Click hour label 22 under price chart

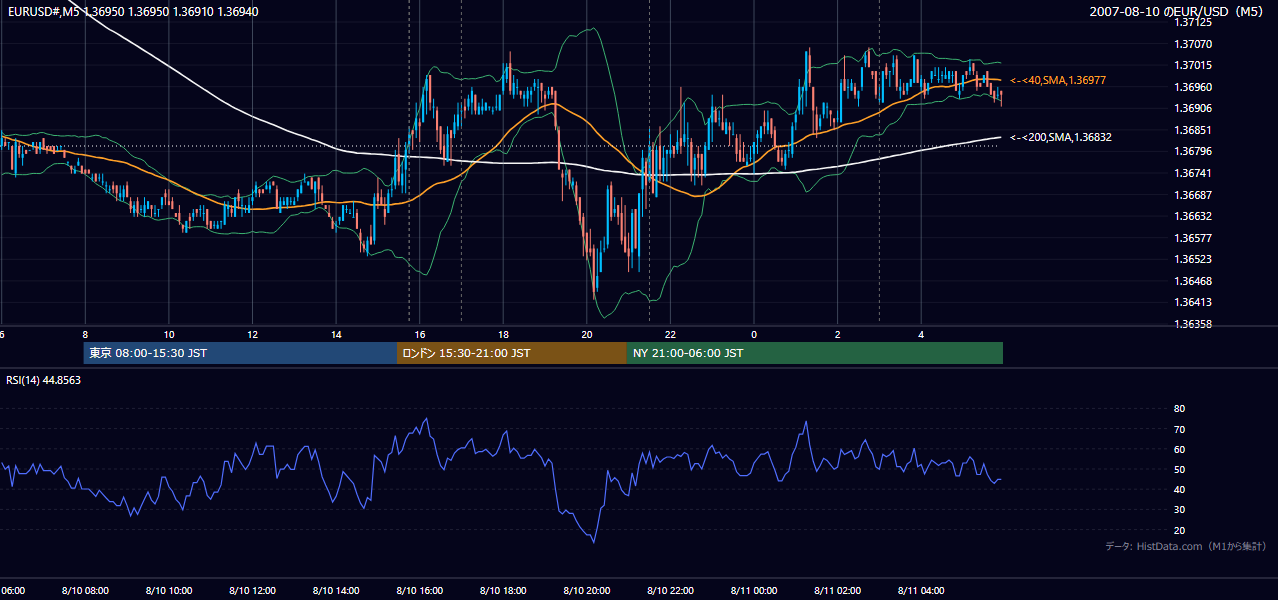point(670,334)
